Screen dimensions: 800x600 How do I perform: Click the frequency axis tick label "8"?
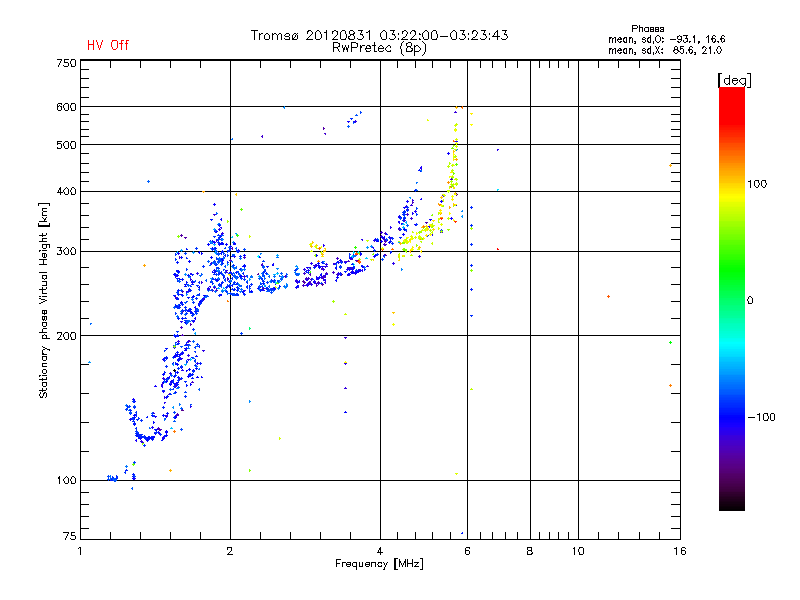click(x=530, y=551)
